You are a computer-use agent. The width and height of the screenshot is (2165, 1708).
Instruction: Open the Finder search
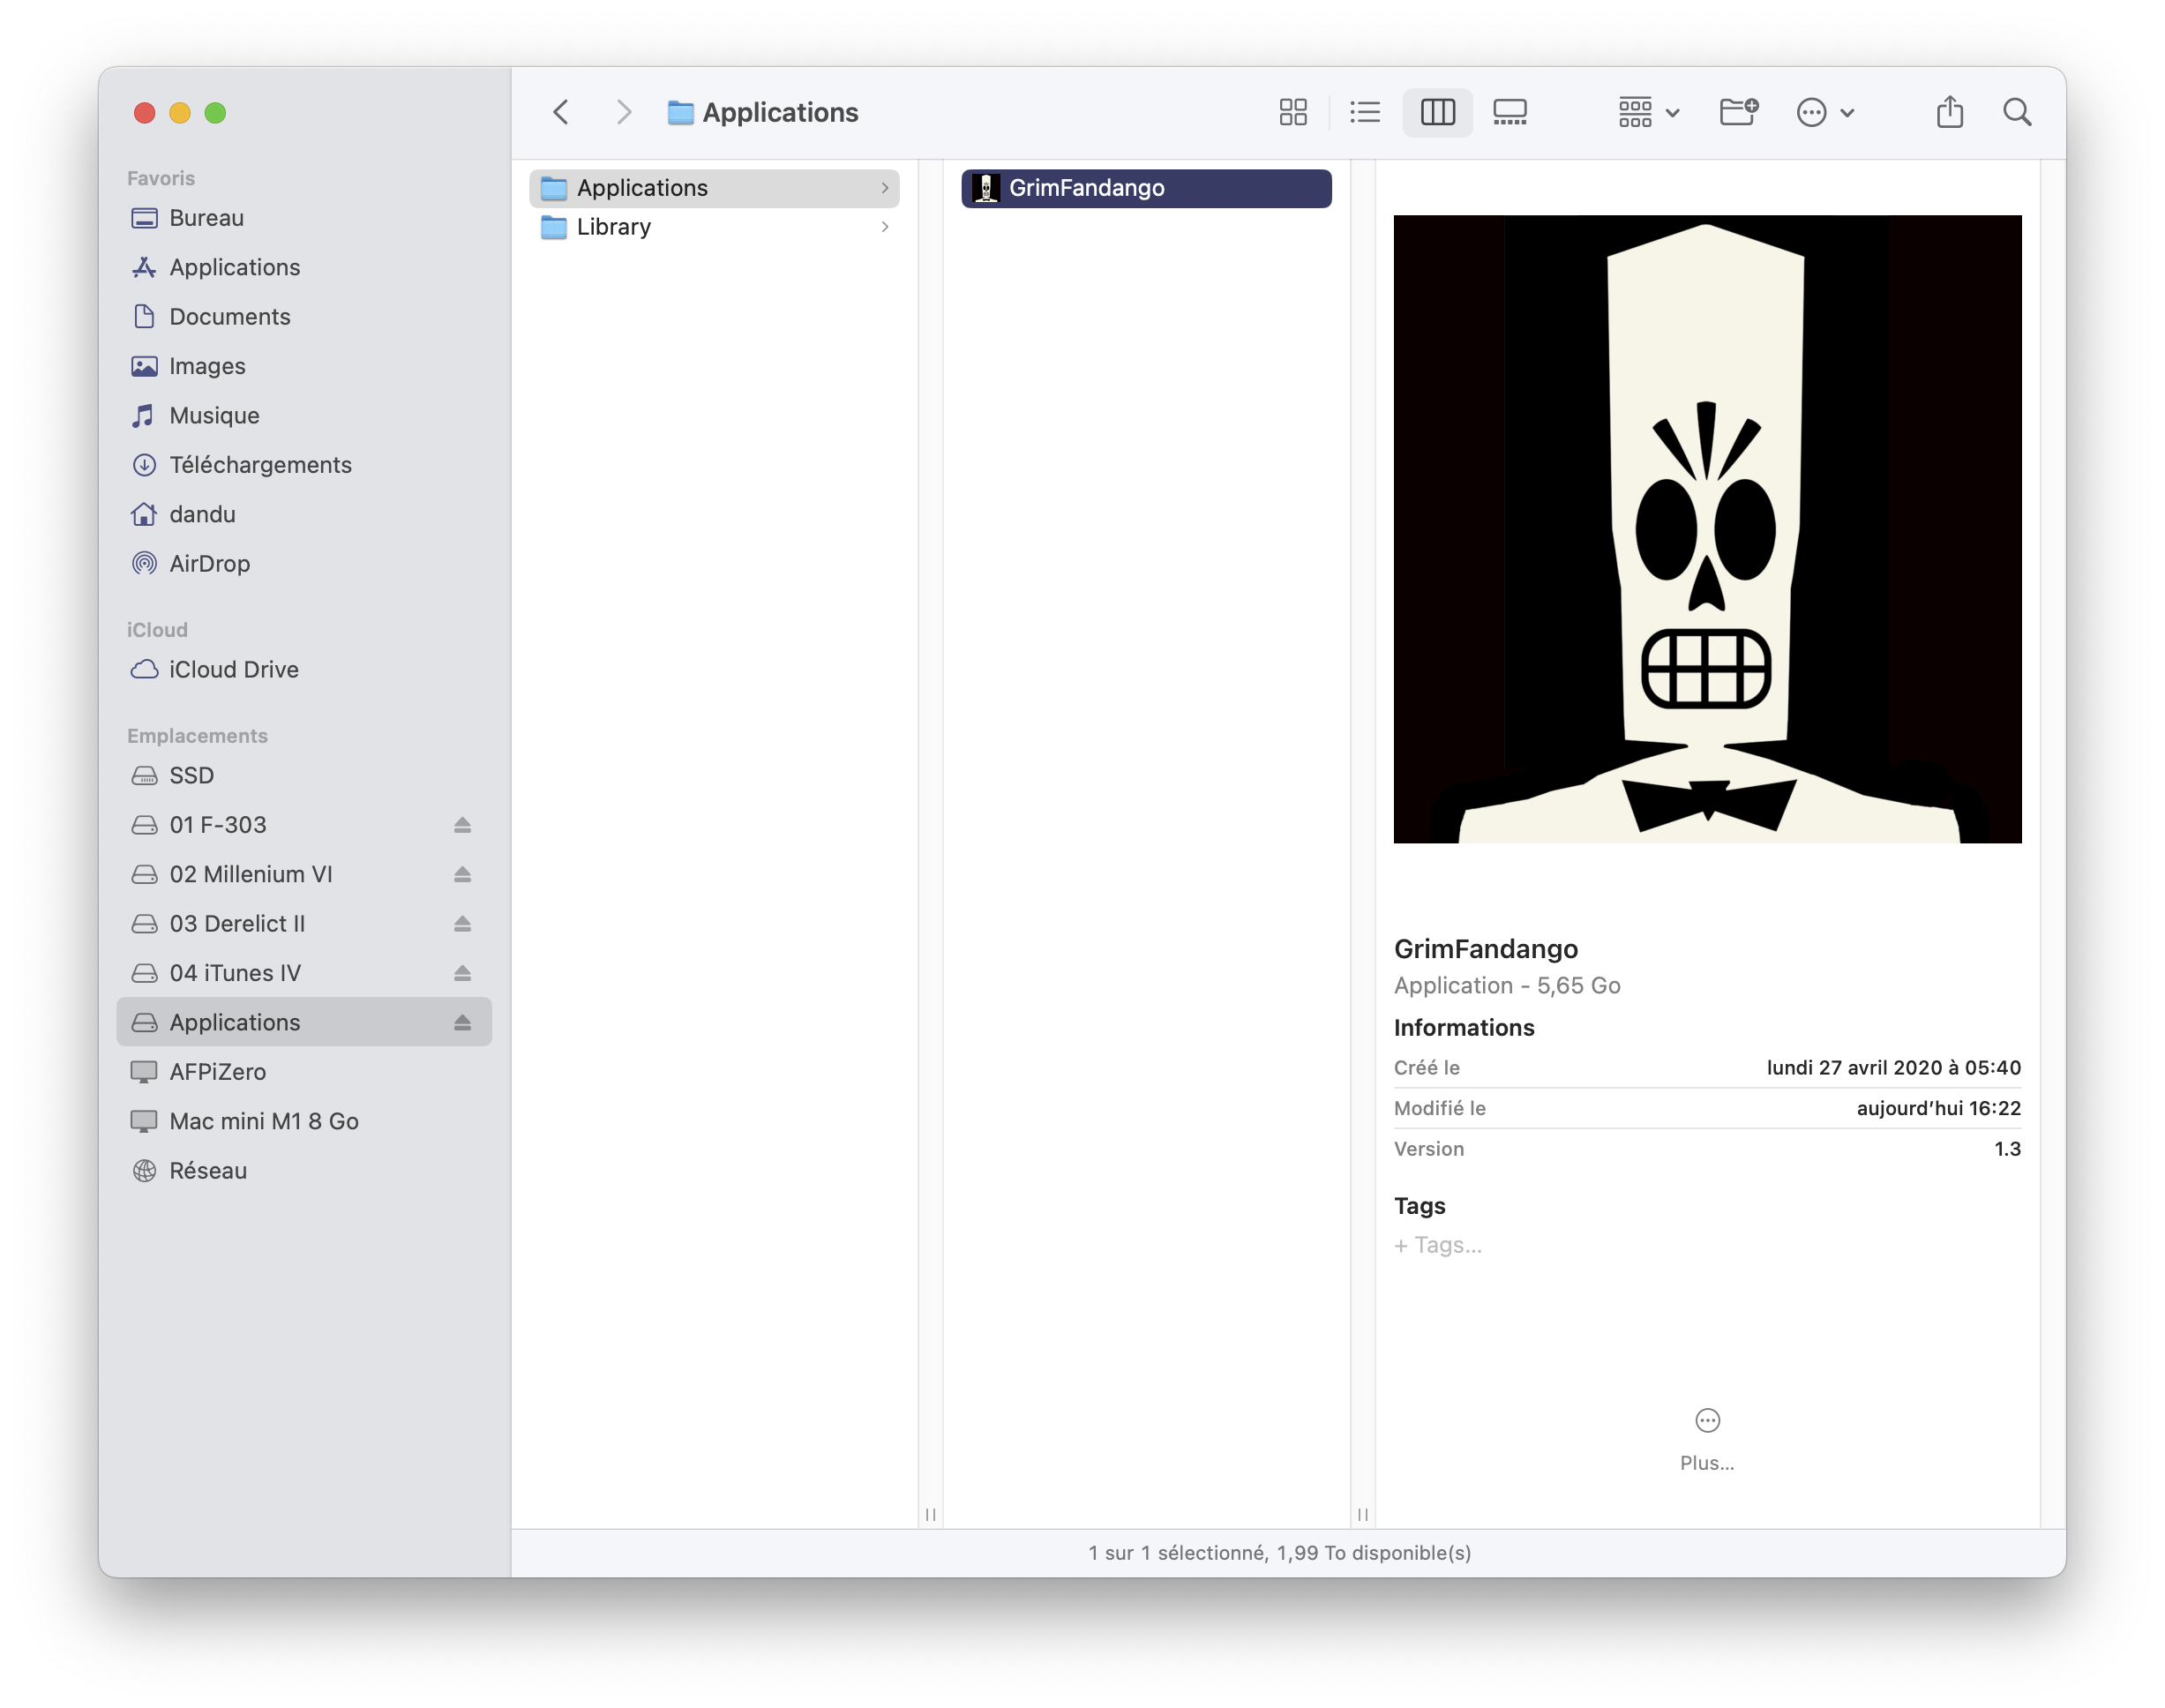(x=2017, y=112)
